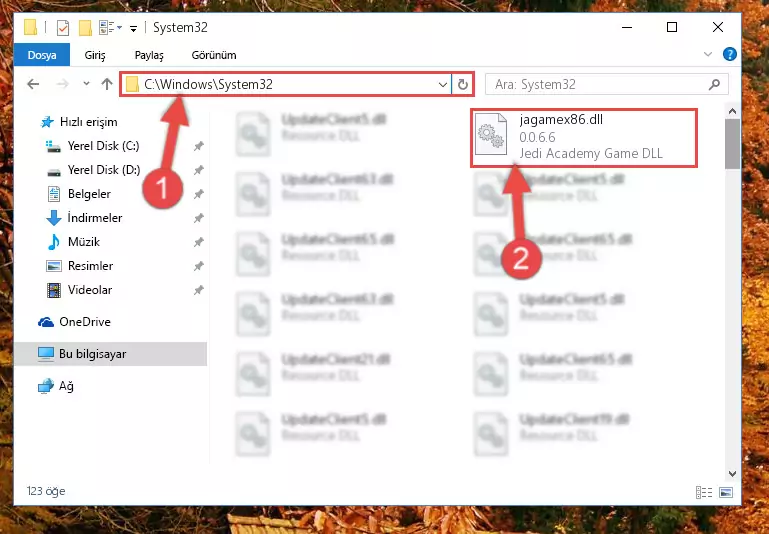Image resolution: width=769 pixels, height=534 pixels.
Task: Open the Dosya file menu tab
Action: pos(42,55)
